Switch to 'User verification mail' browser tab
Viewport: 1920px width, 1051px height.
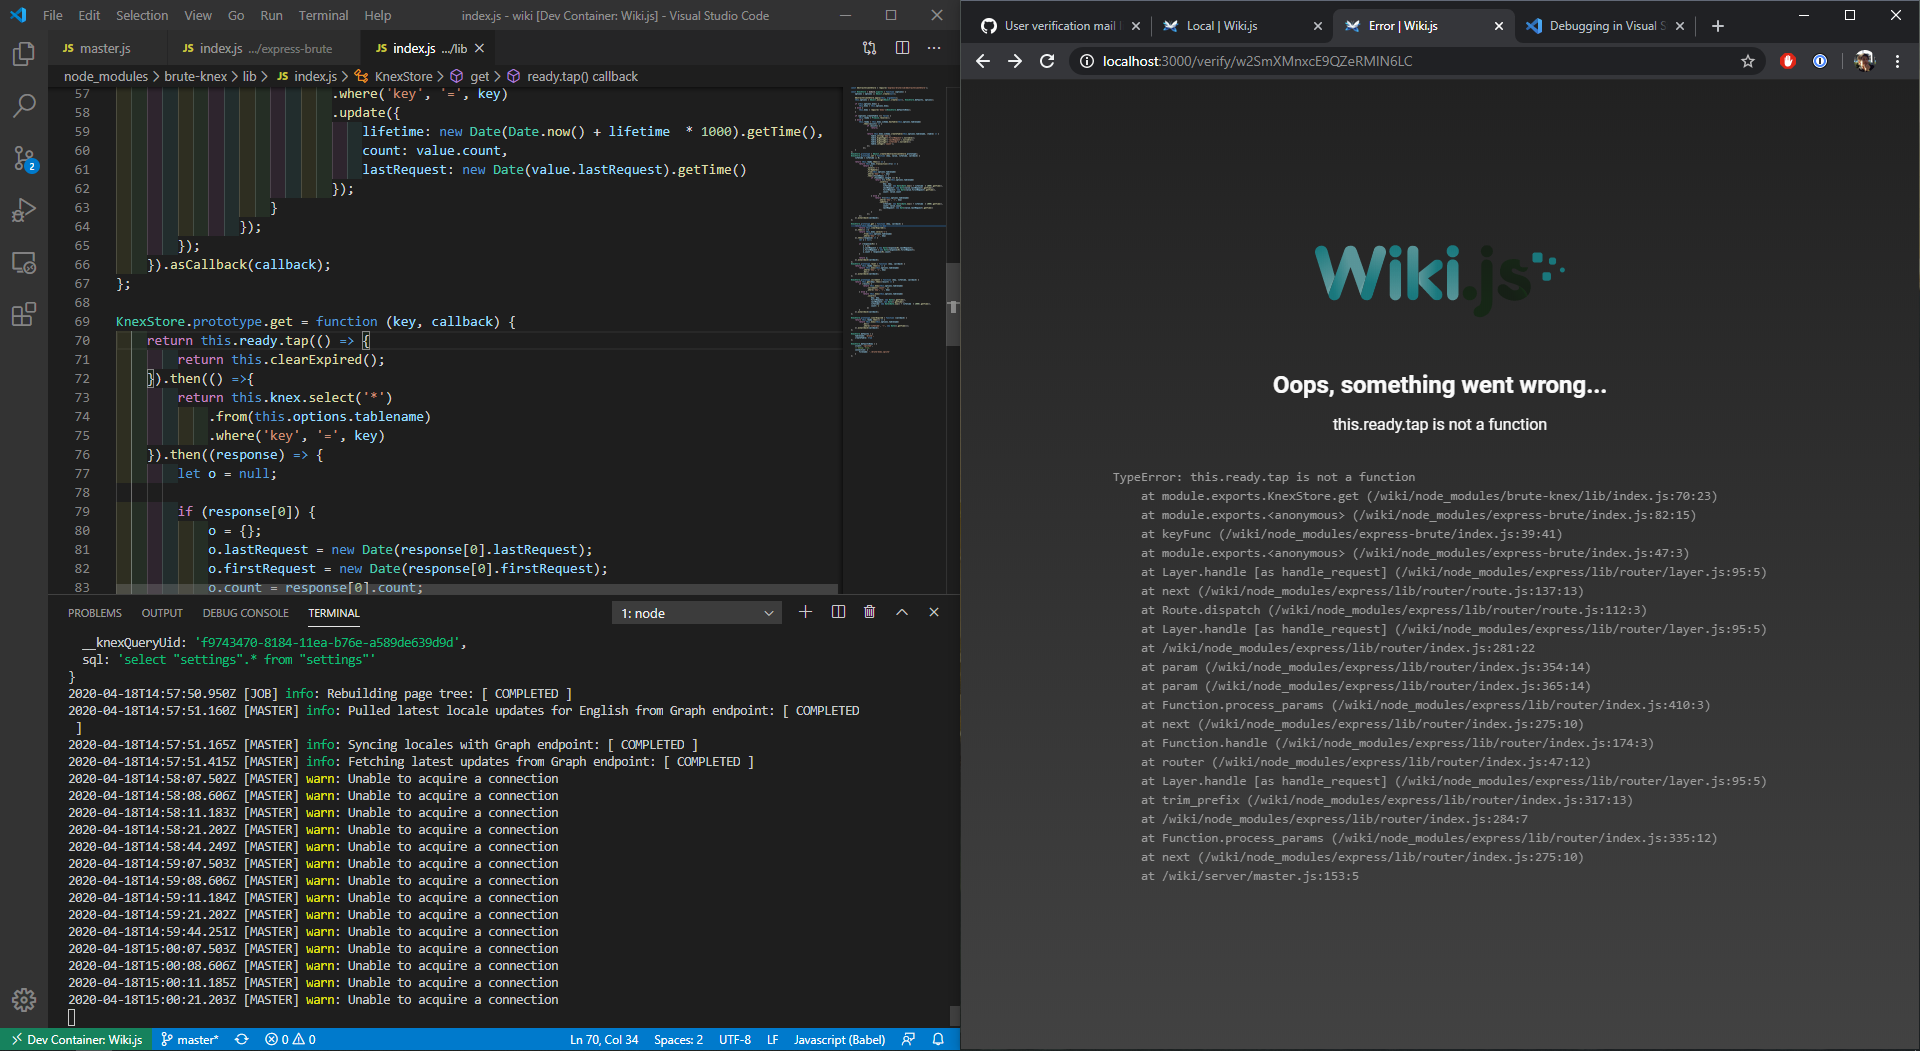point(1058,26)
